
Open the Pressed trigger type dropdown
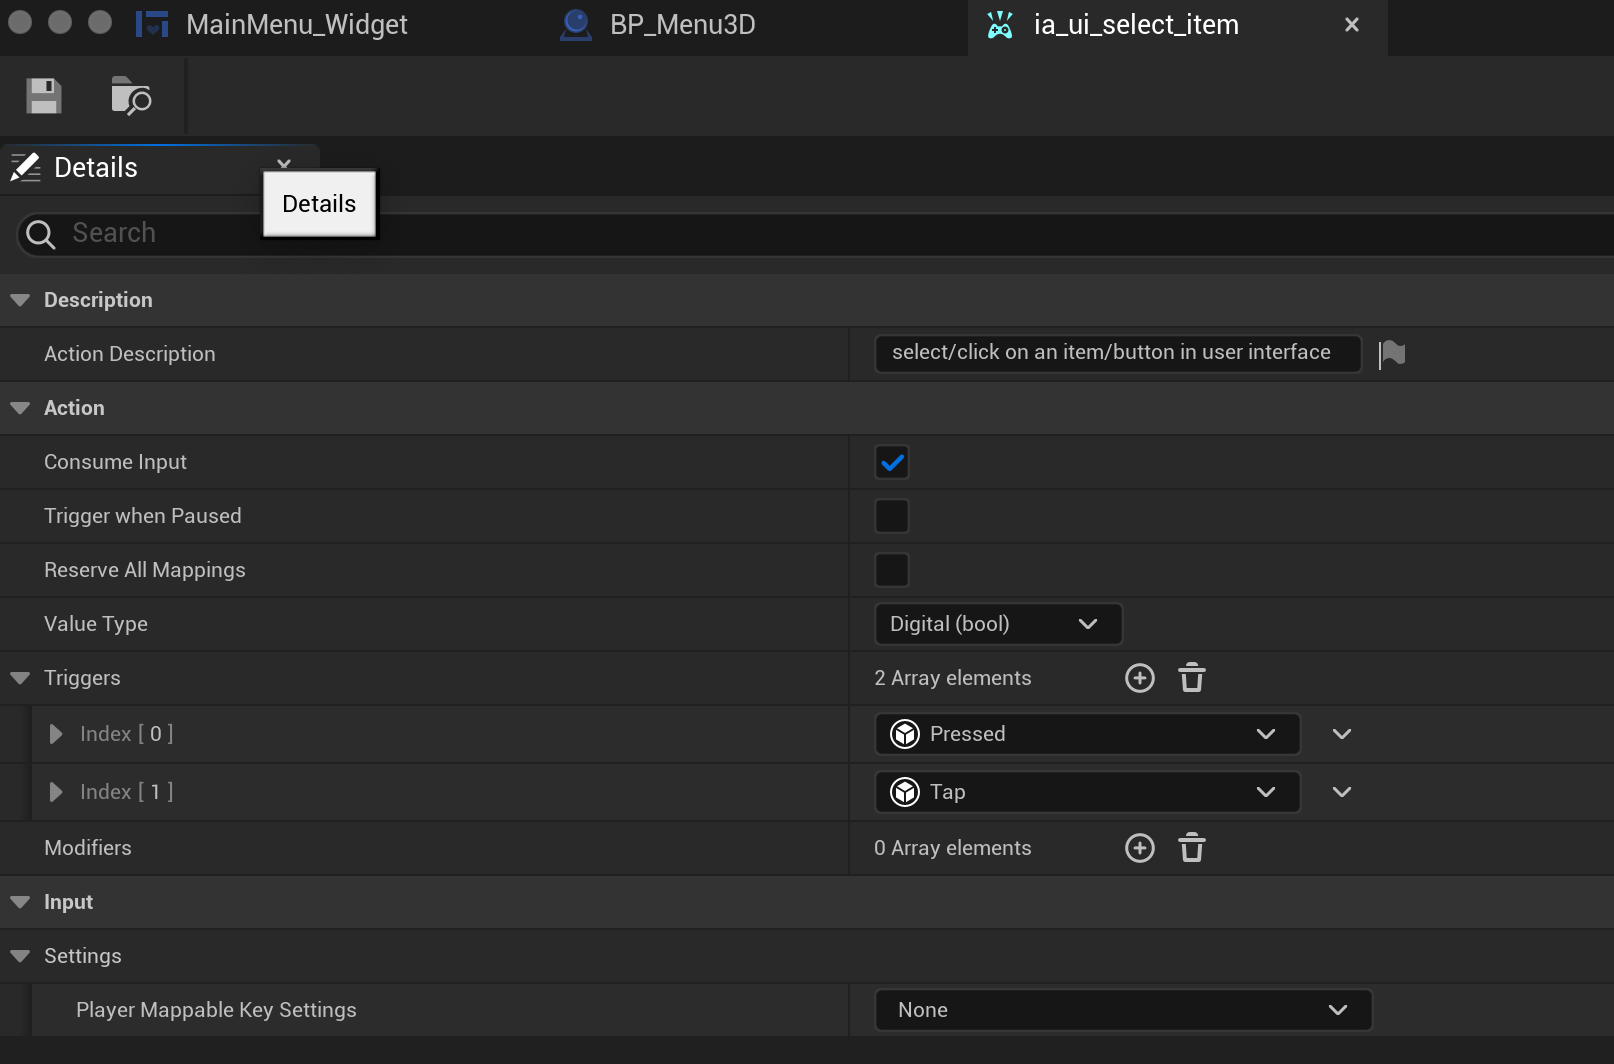click(x=1087, y=734)
